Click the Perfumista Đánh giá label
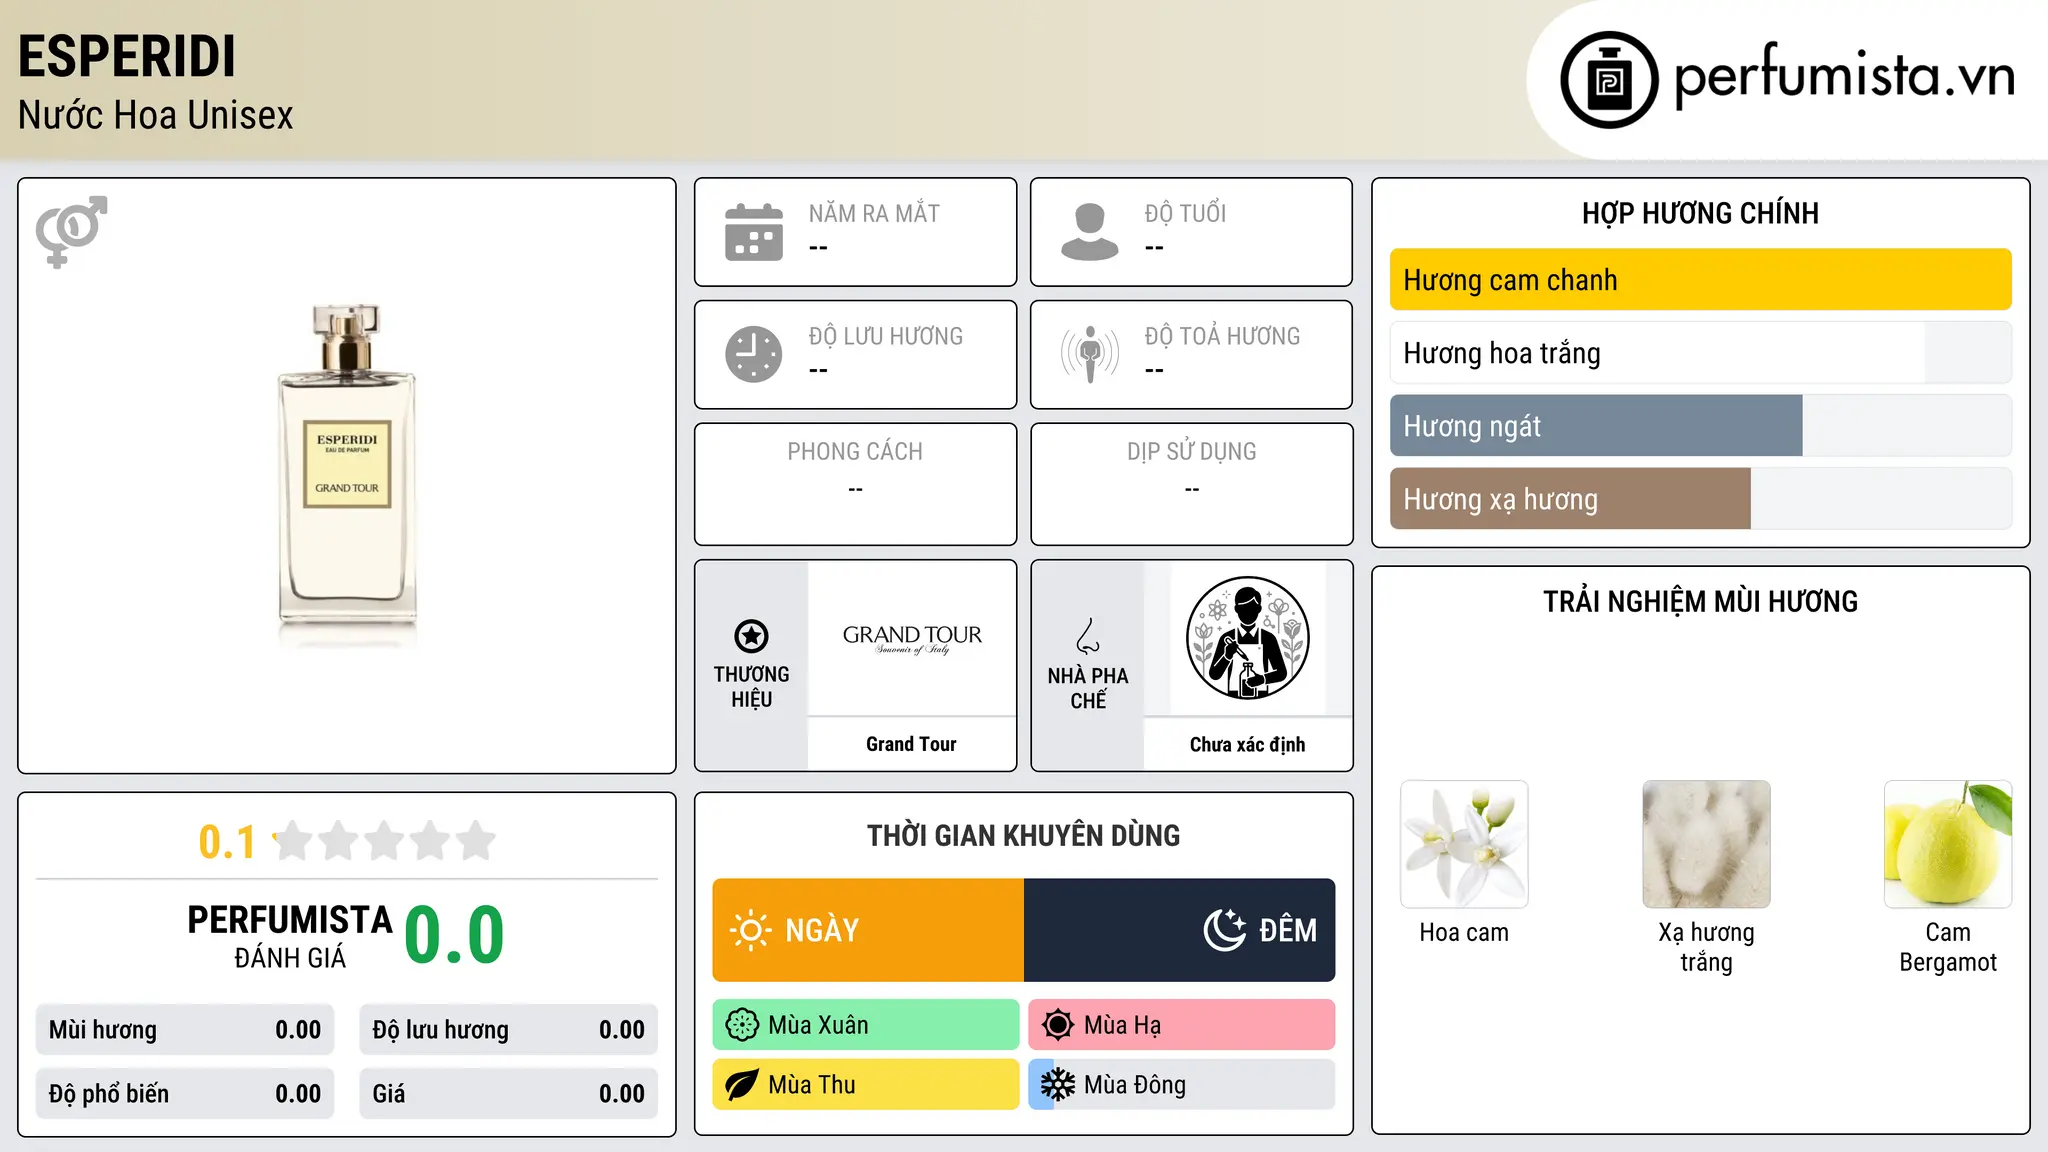 [x=290, y=936]
